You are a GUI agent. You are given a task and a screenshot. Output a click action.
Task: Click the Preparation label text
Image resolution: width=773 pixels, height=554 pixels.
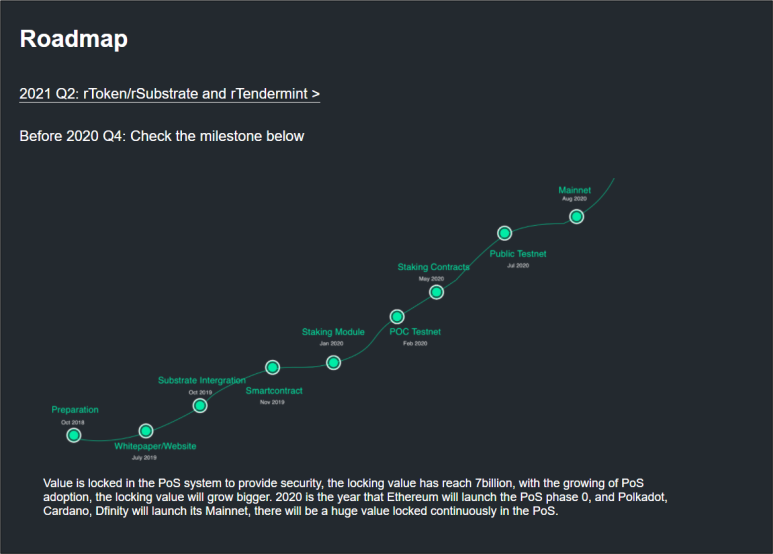(75, 410)
